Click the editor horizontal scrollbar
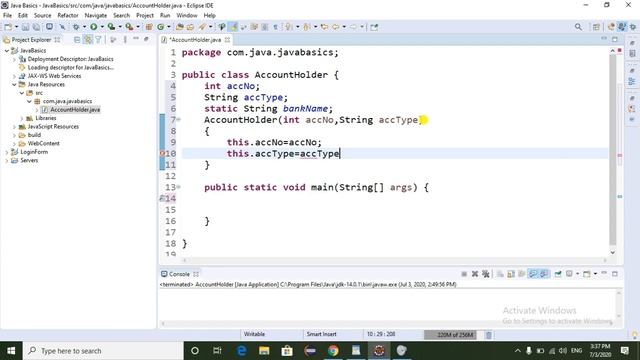640x360 pixels. point(394,260)
